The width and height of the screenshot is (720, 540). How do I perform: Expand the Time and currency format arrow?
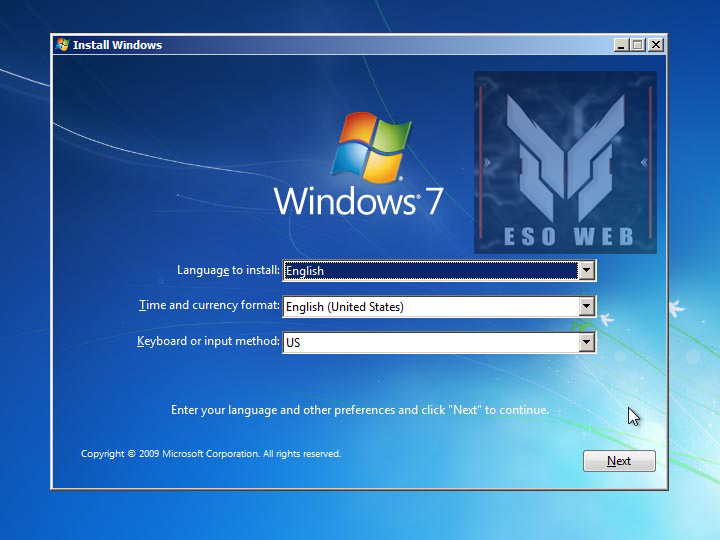pyautogui.click(x=586, y=306)
